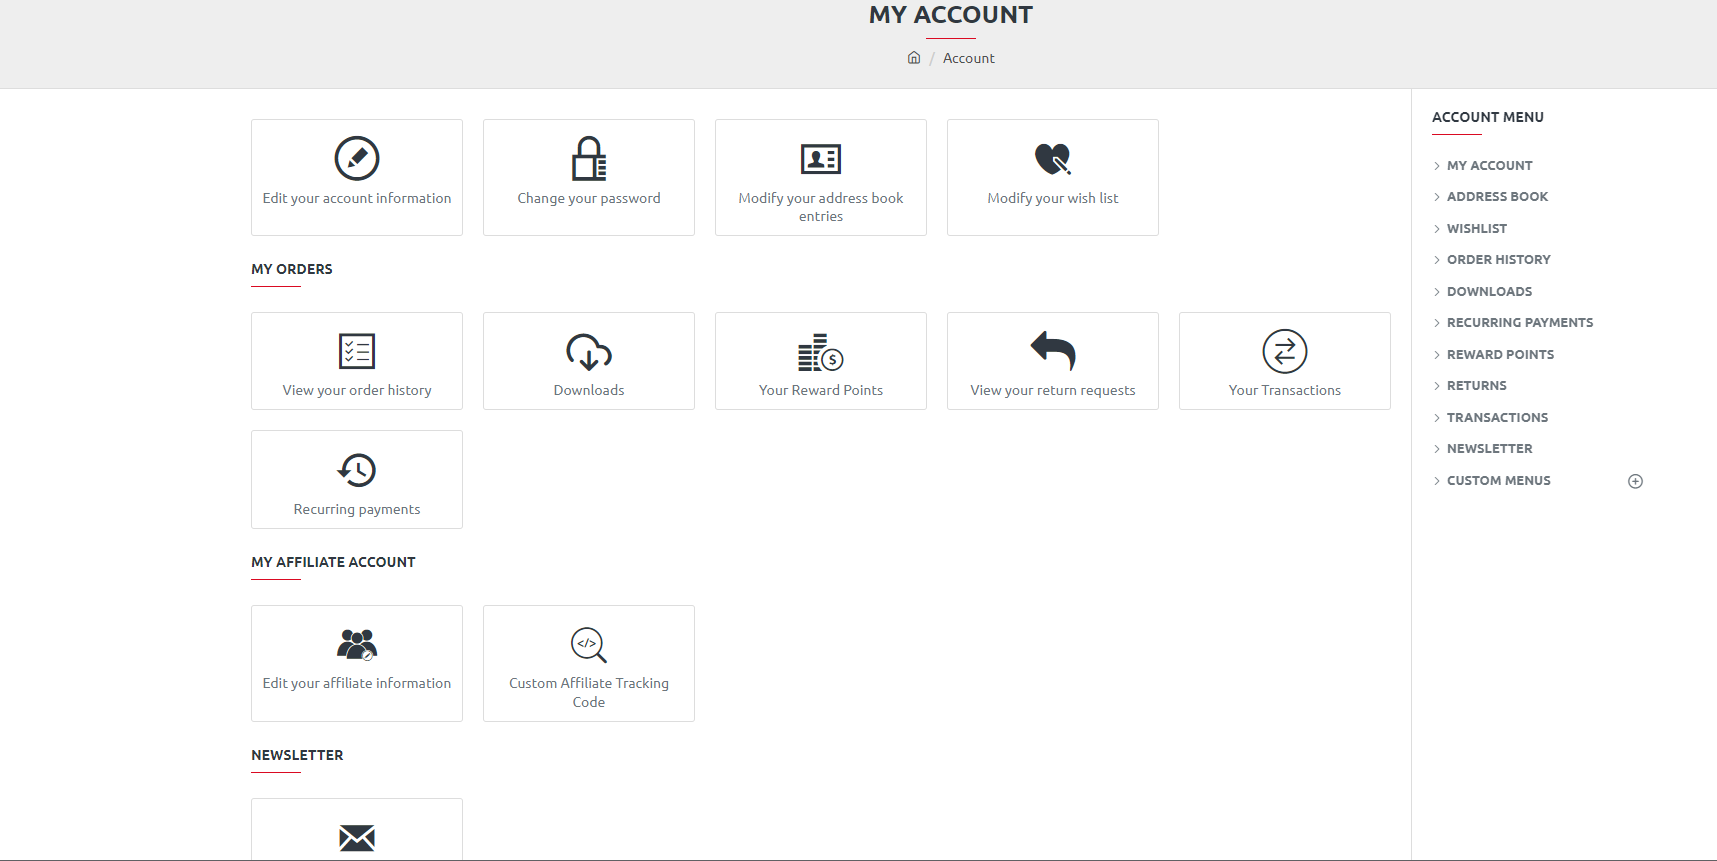Screen dimensions: 1717x861
Task: Open View your order history link
Action: click(x=357, y=390)
